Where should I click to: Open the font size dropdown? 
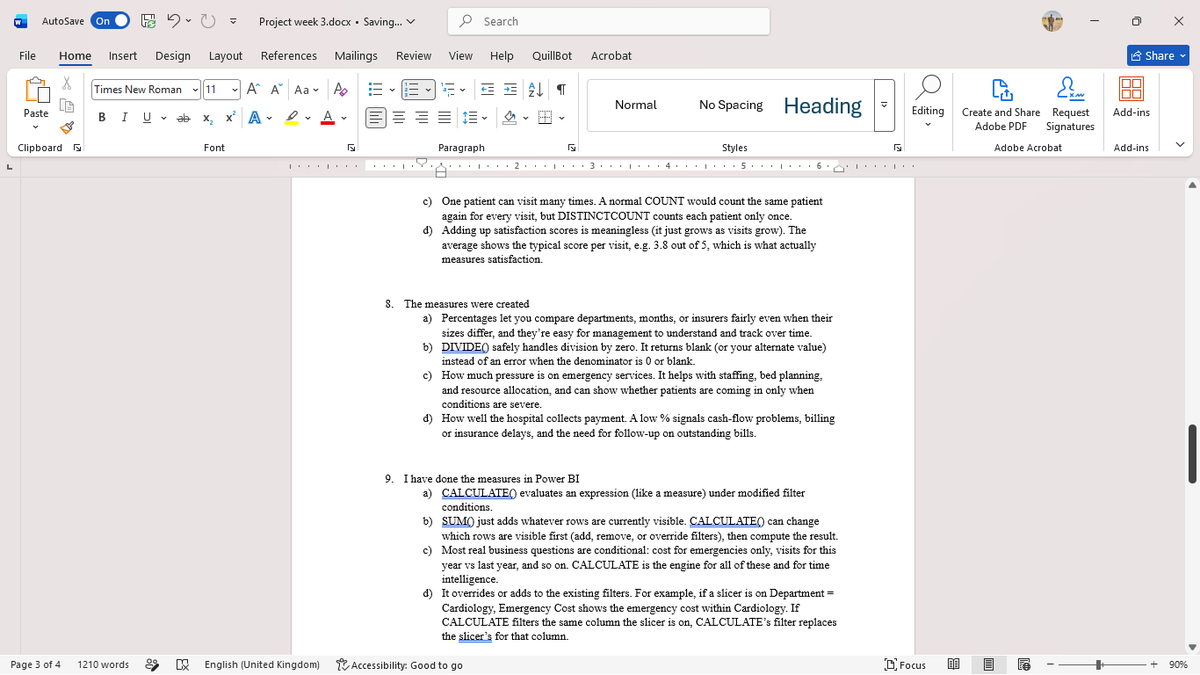(234, 89)
